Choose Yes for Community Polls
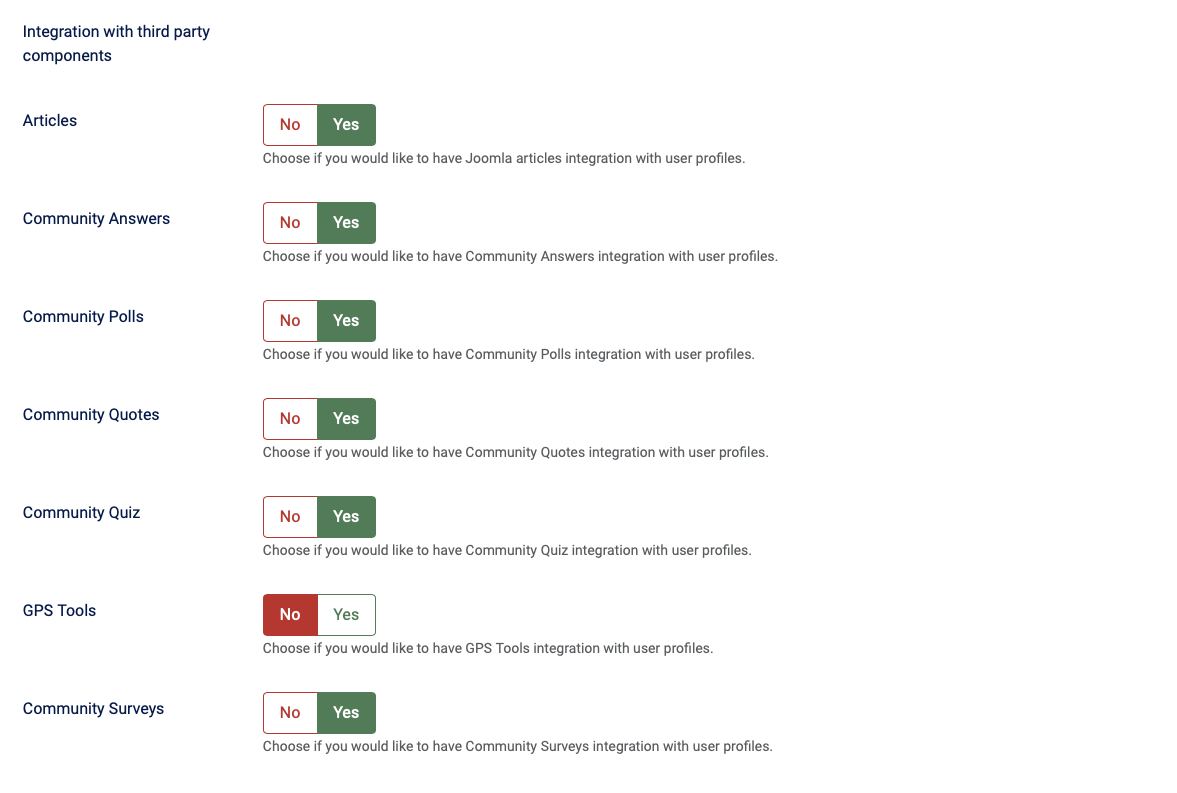This screenshot has width=1177, height=793. (346, 321)
